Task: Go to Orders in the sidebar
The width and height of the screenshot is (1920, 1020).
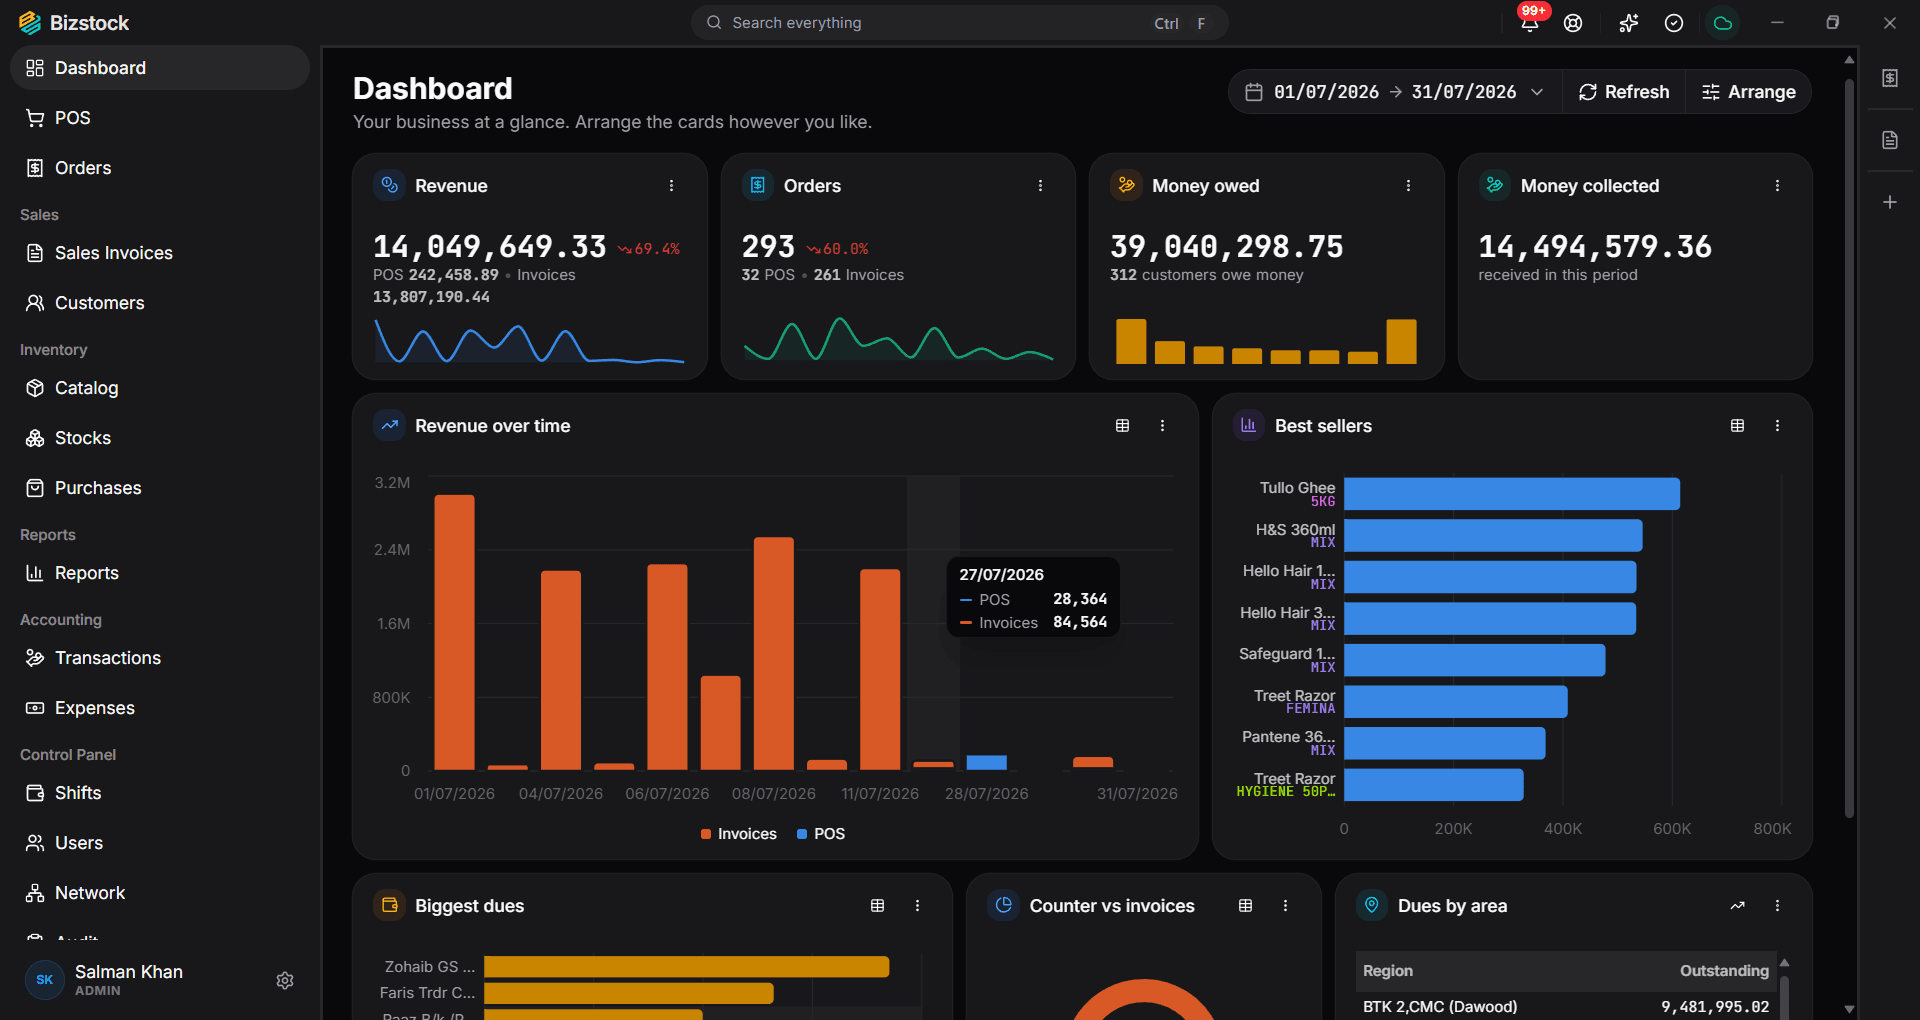Action: pos(160,168)
